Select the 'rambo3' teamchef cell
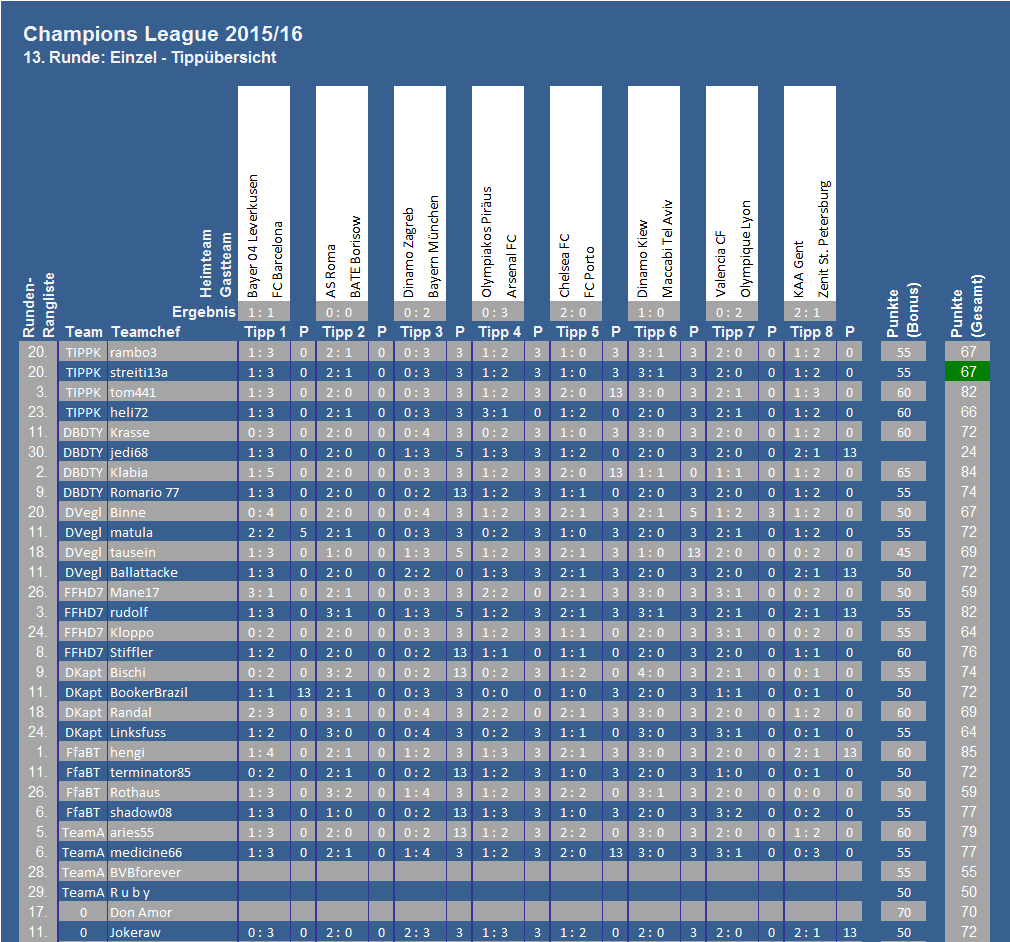This screenshot has width=1010, height=942. pos(173,352)
